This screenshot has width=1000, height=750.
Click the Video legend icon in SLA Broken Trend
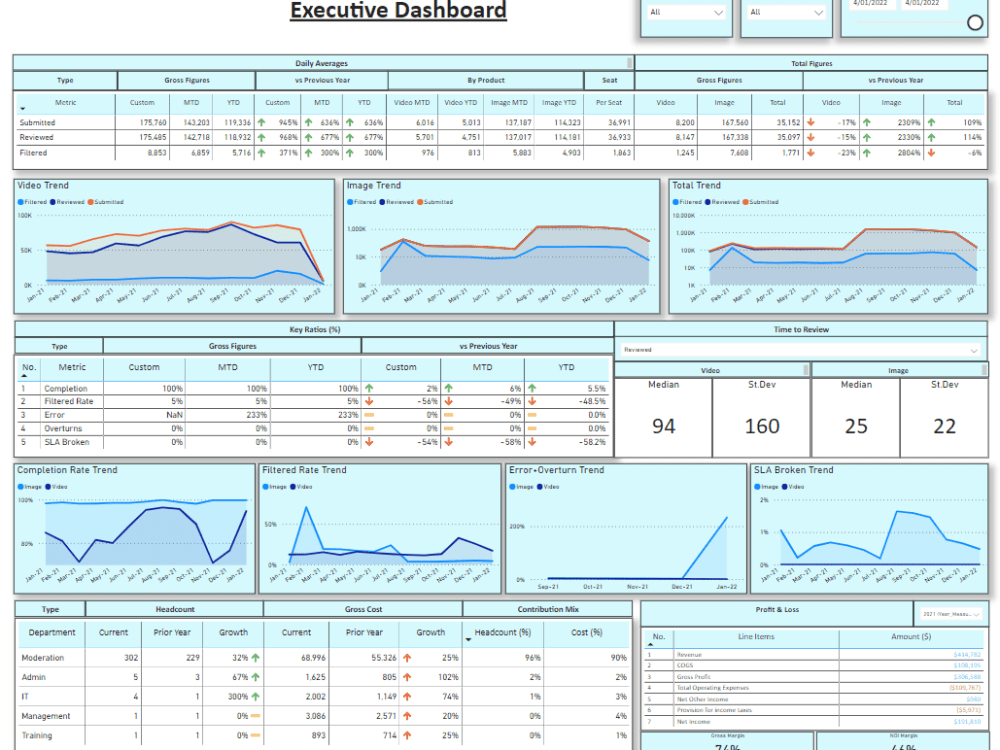click(x=785, y=487)
